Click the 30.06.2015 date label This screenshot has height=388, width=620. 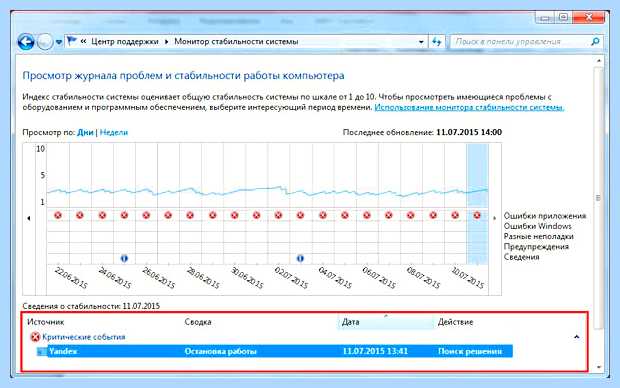pos(247,277)
